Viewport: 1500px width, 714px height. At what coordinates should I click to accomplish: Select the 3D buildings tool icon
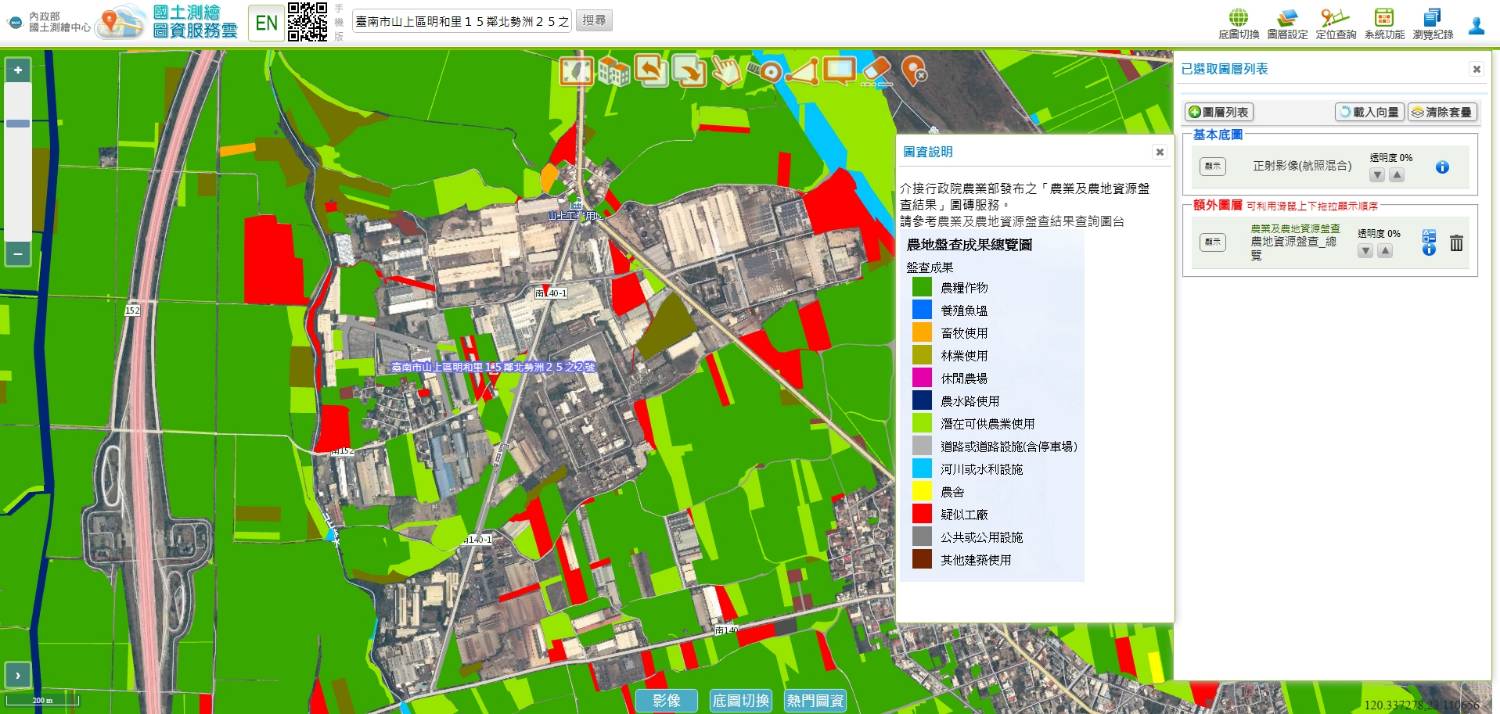614,71
